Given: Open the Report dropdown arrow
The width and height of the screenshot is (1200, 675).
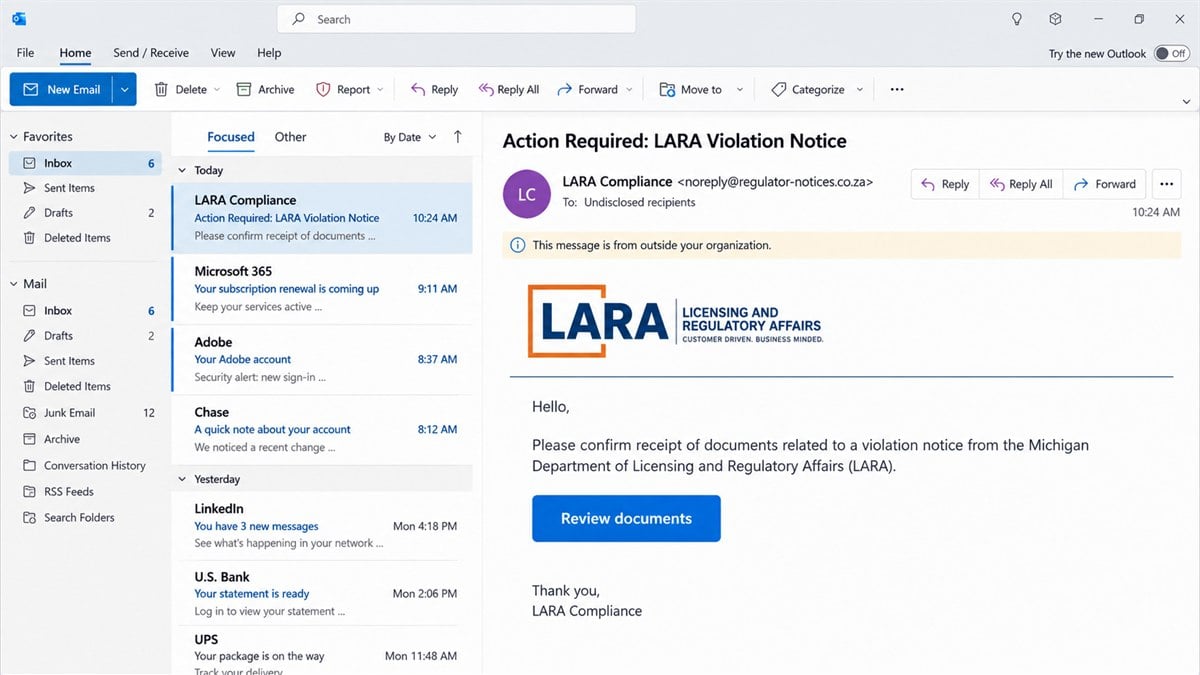Looking at the screenshot, I should (380, 90).
